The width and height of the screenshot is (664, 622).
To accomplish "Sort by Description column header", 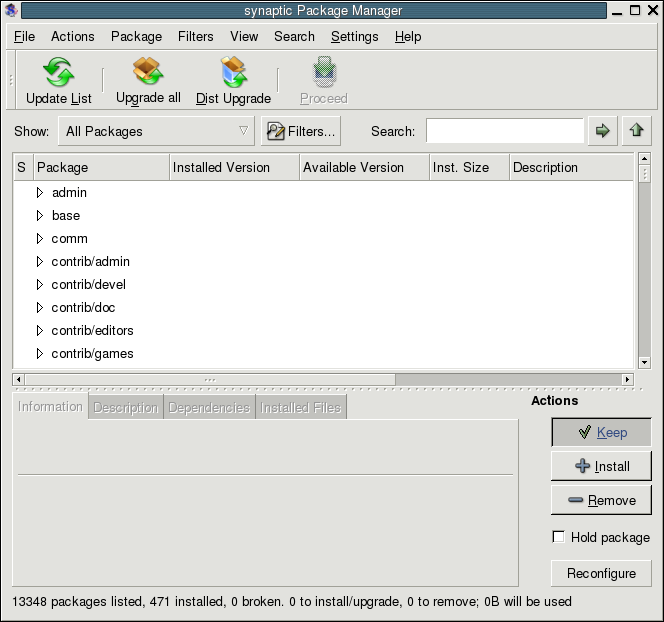I will click(571, 167).
